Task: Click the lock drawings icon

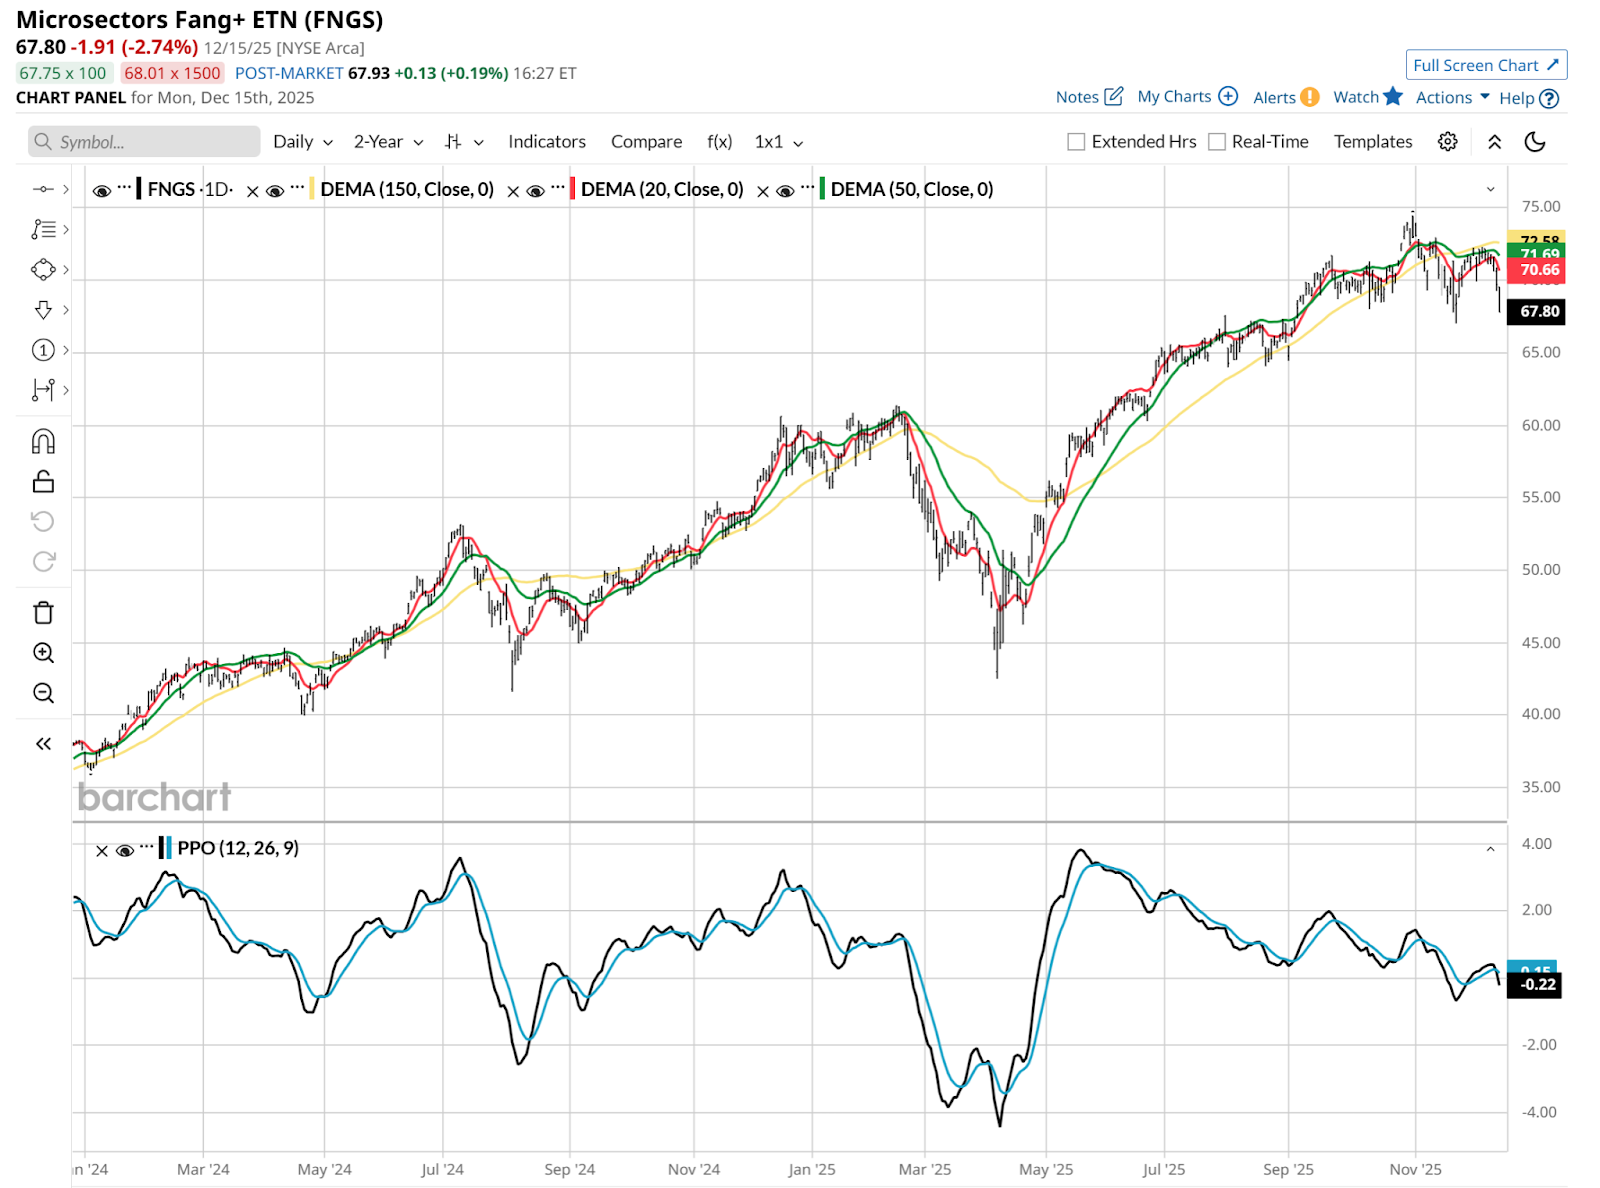Action: coord(43,482)
